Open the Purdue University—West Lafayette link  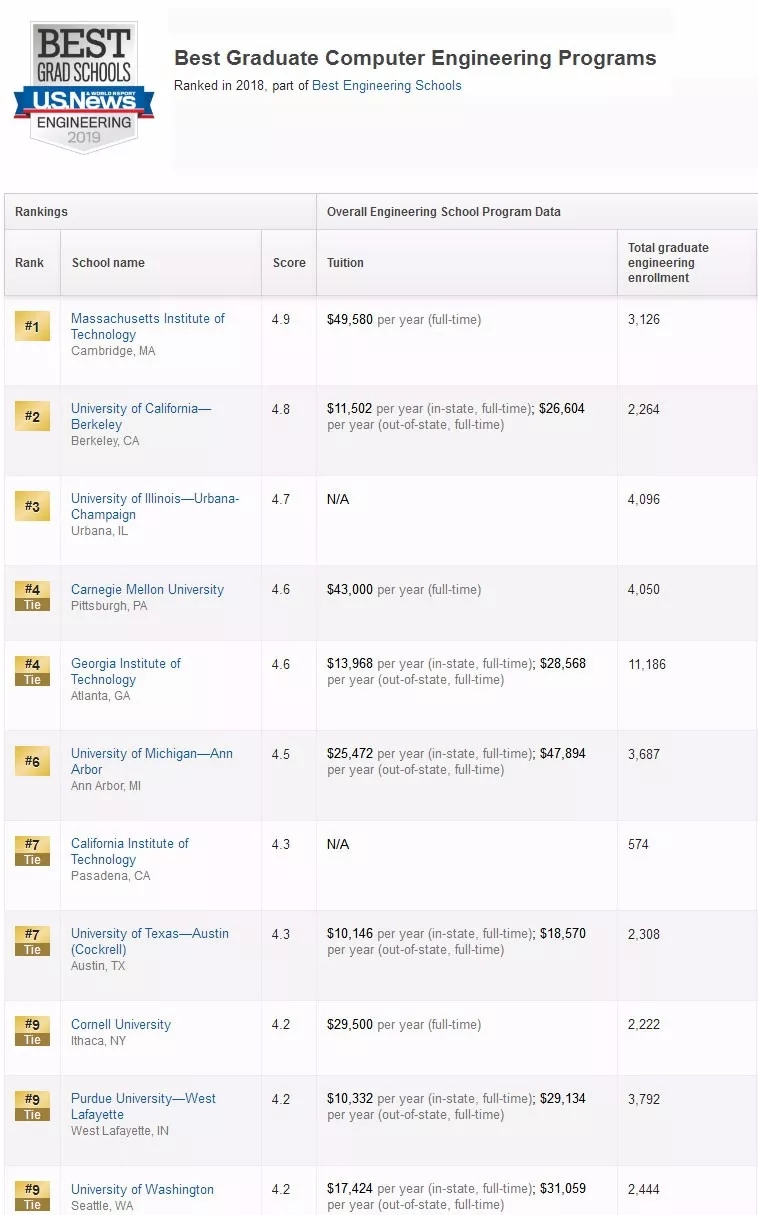(143, 1106)
